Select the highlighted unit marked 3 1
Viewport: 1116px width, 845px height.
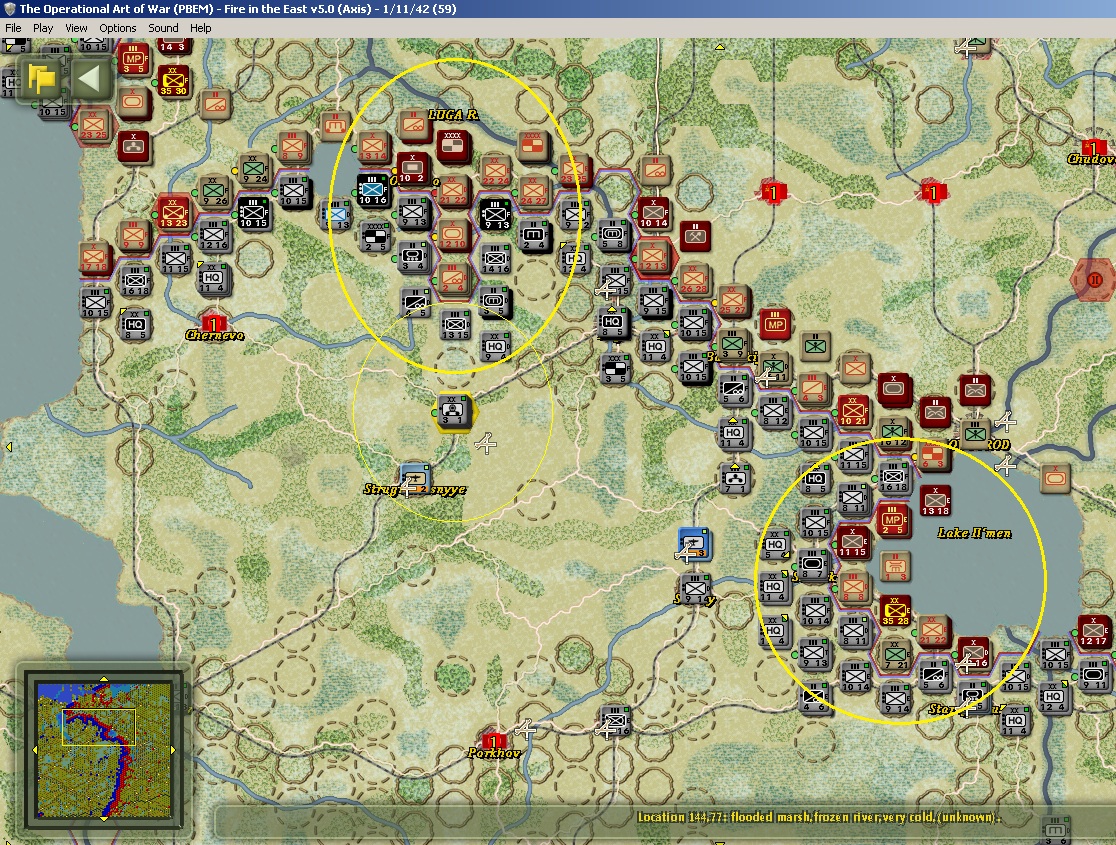453,411
